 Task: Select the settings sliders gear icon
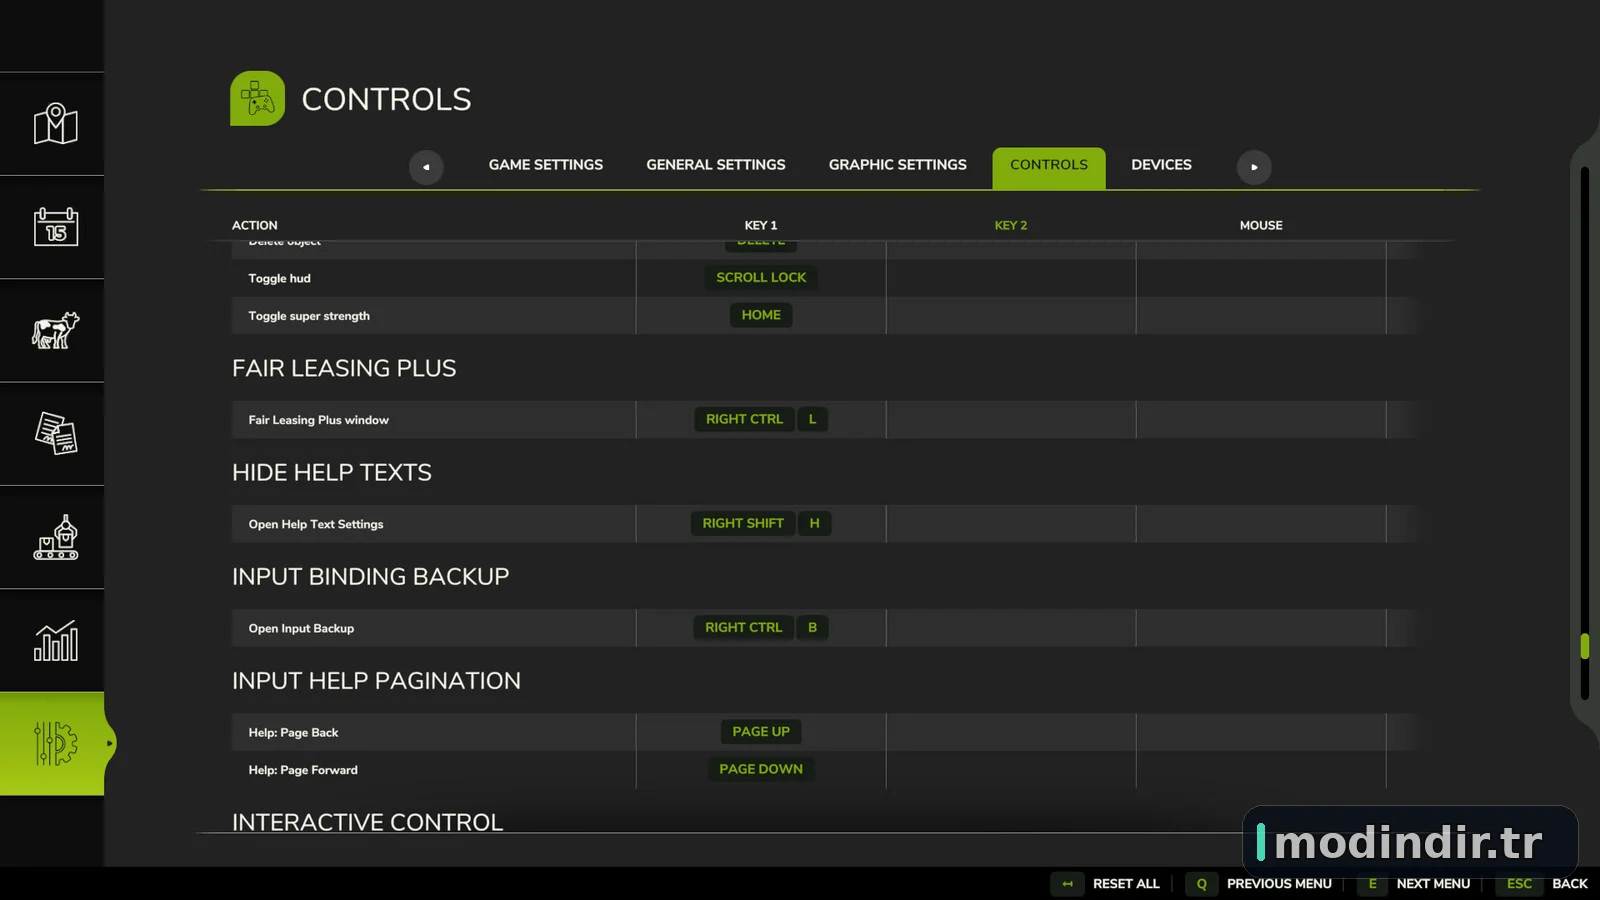click(55, 743)
